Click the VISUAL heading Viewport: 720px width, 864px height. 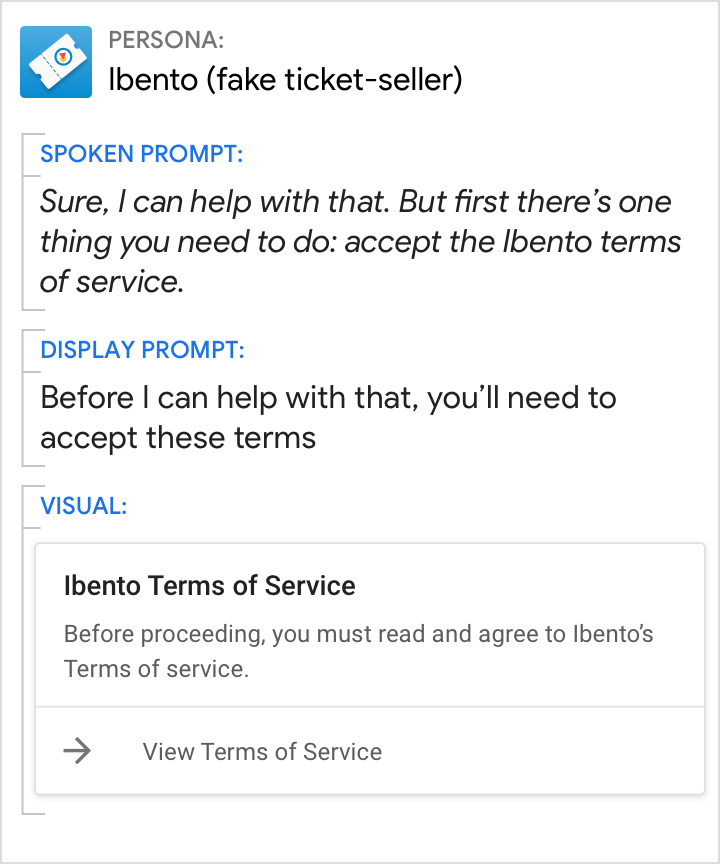point(83,505)
